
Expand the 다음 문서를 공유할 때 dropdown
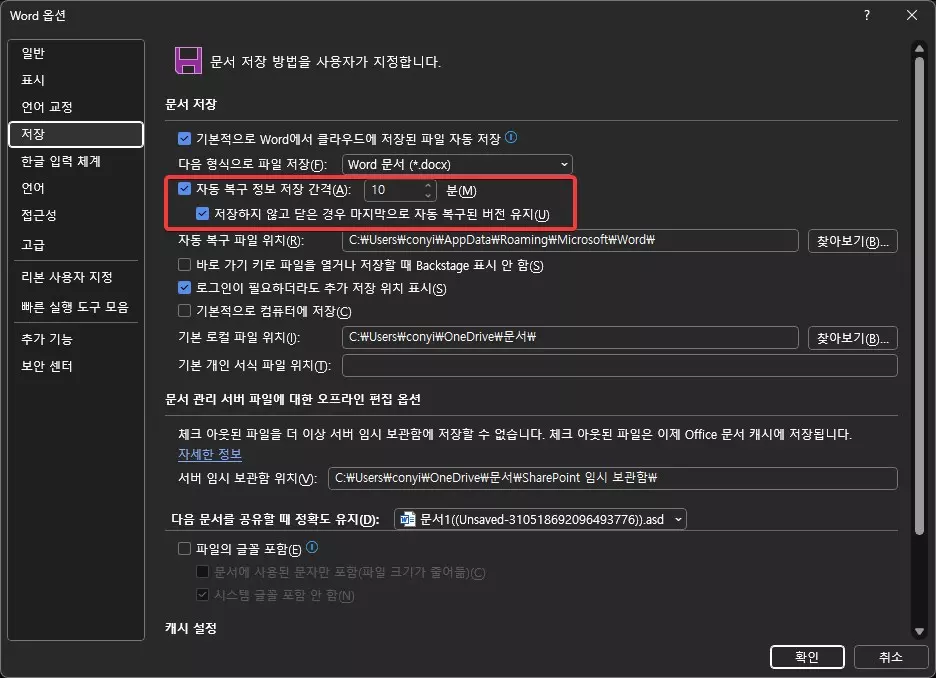[678, 518]
